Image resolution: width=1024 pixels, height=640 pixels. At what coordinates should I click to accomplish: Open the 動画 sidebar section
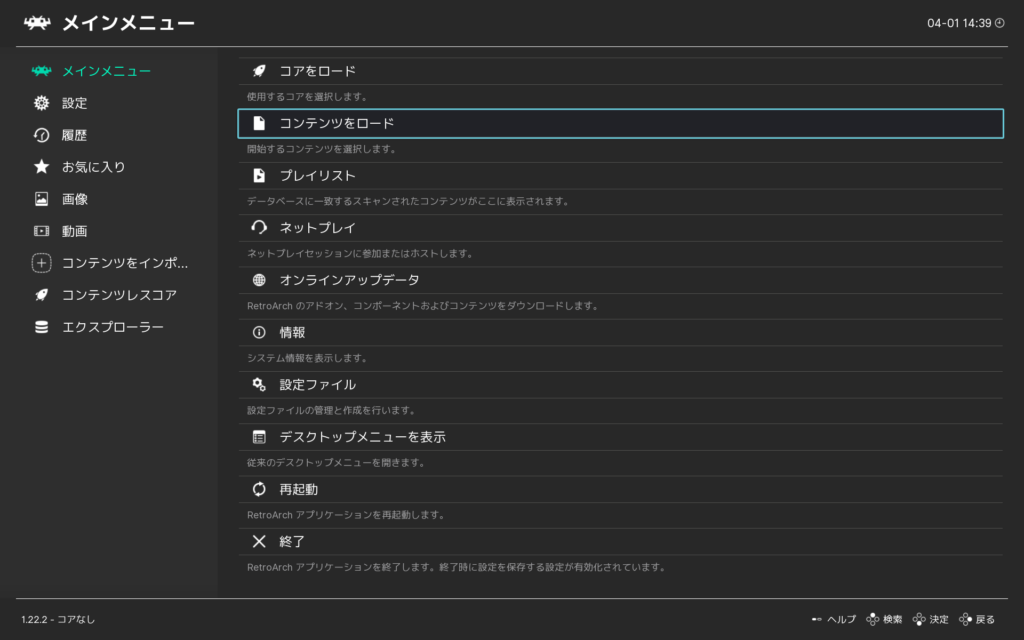(x=74, y=231)
